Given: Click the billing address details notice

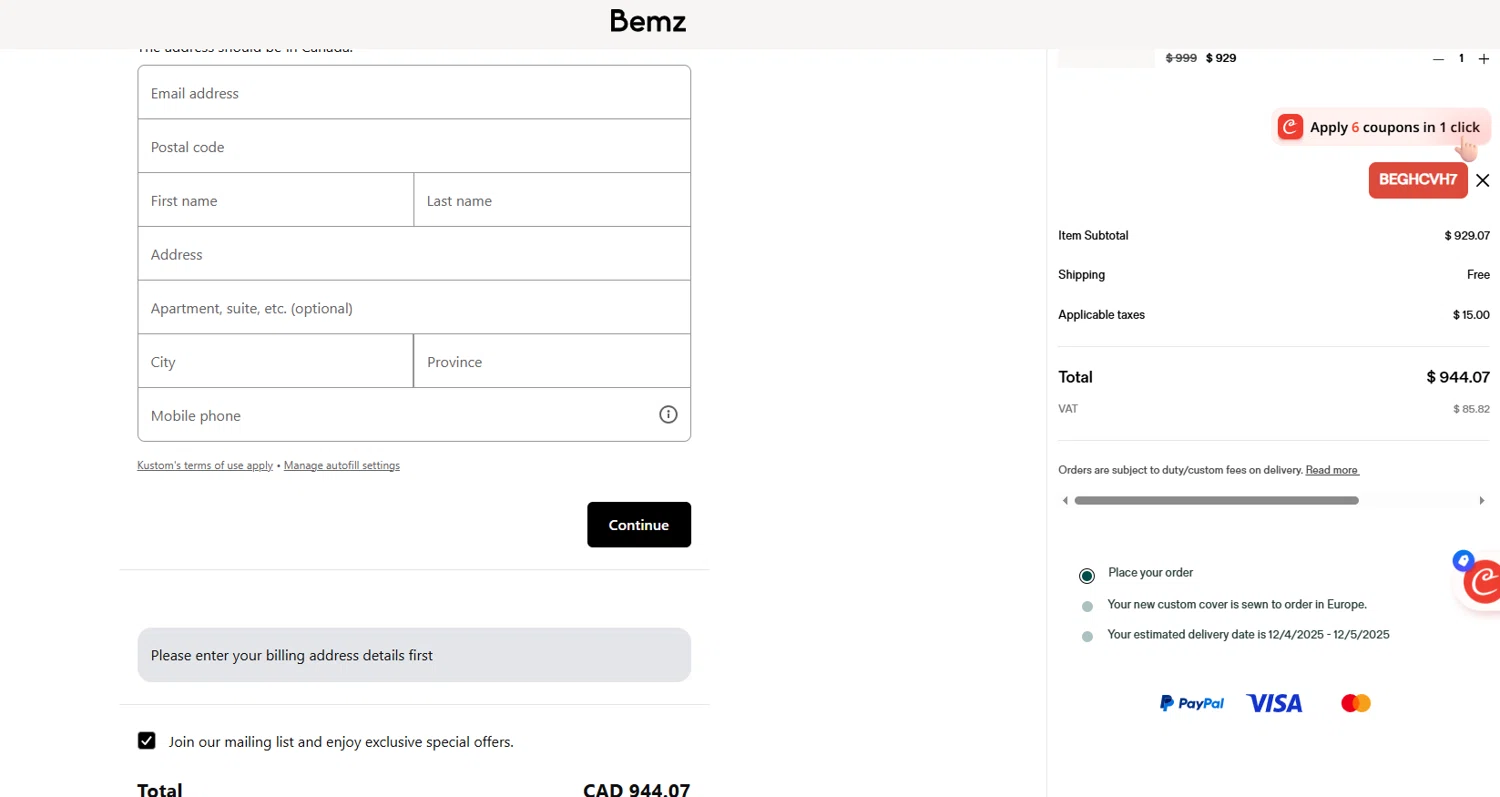Looking at the screenshot, I should [x=414, y=655].
